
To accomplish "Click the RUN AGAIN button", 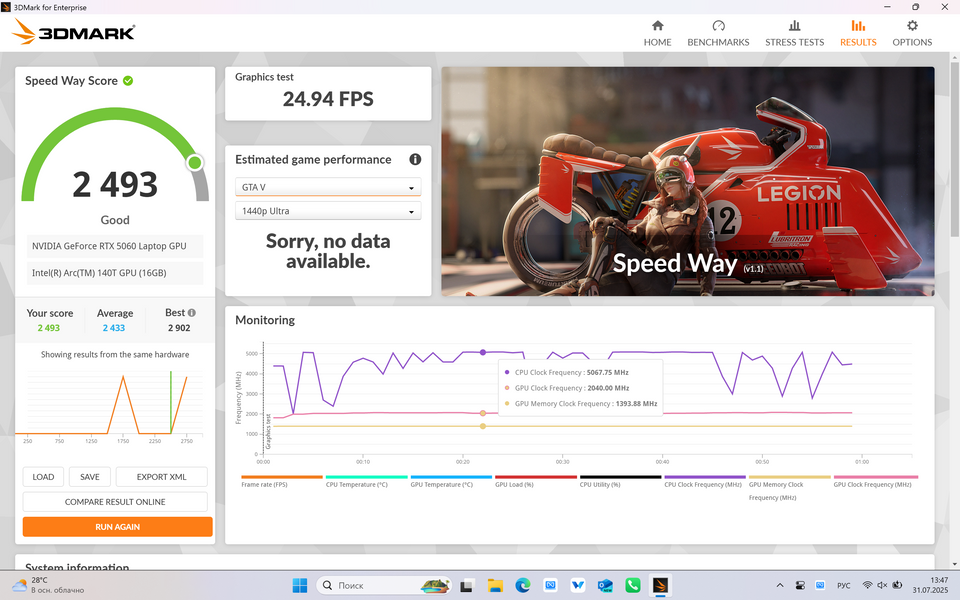I will click(x=118, y=527).
